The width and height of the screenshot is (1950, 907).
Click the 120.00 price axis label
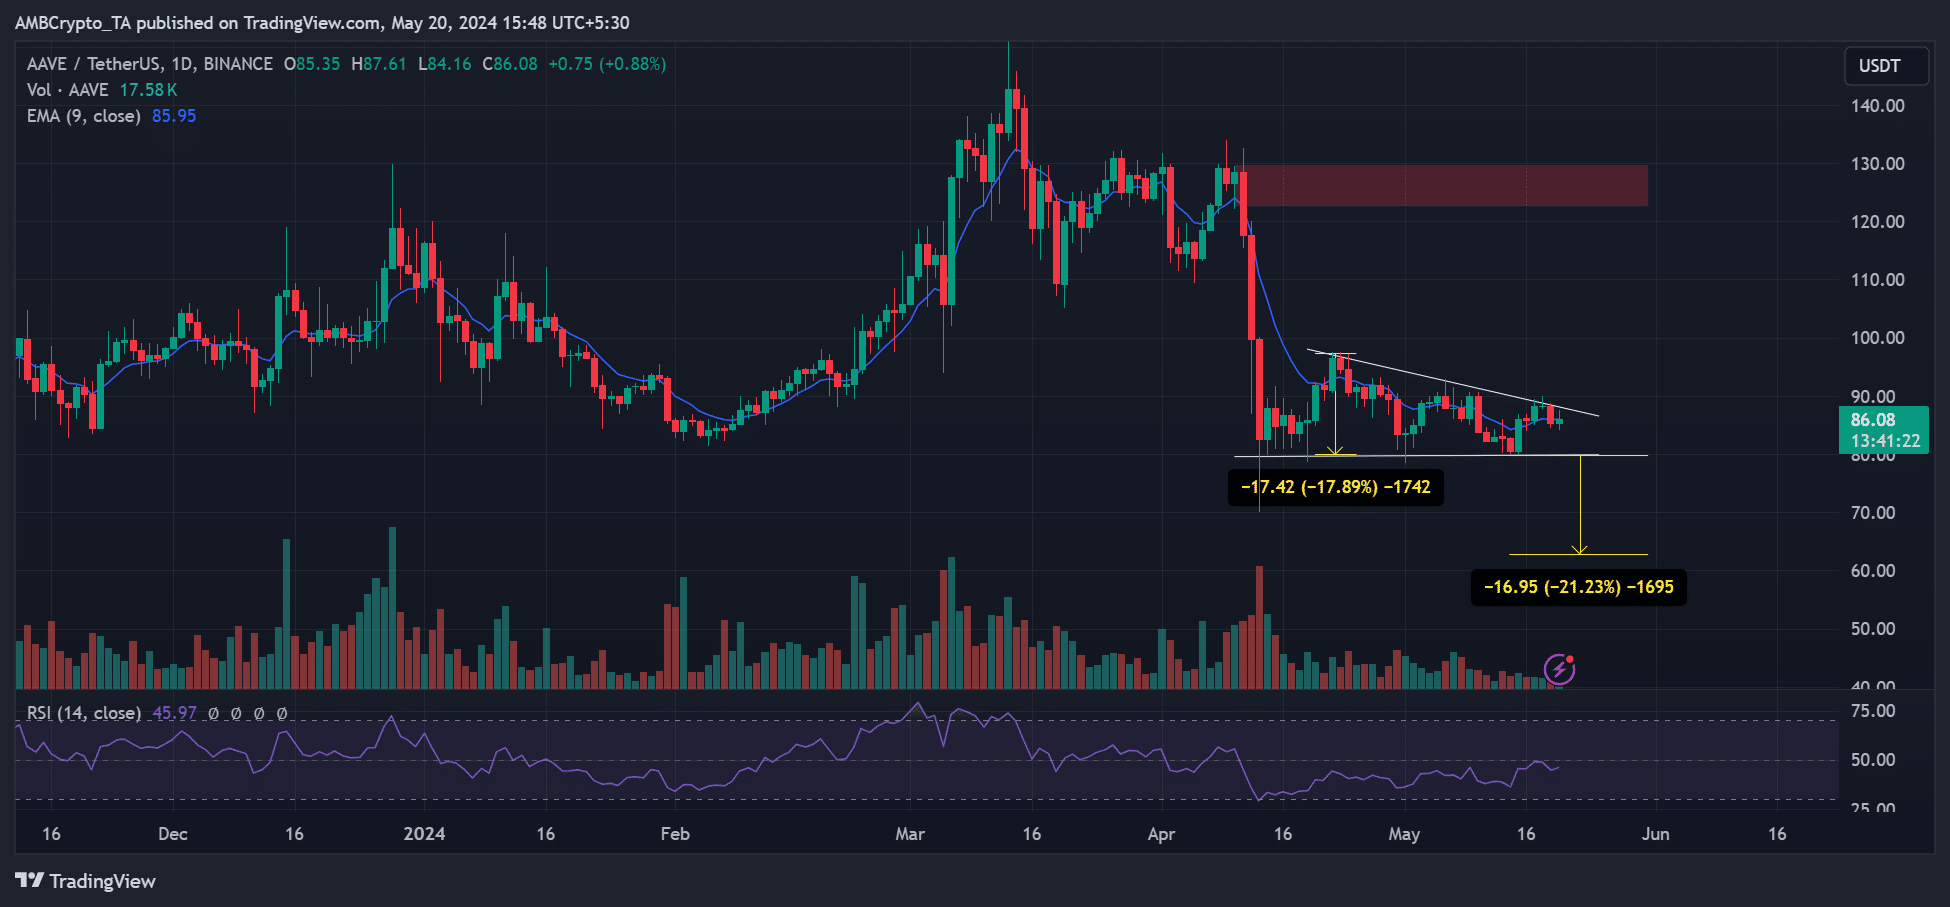[x=1877, y=222]
